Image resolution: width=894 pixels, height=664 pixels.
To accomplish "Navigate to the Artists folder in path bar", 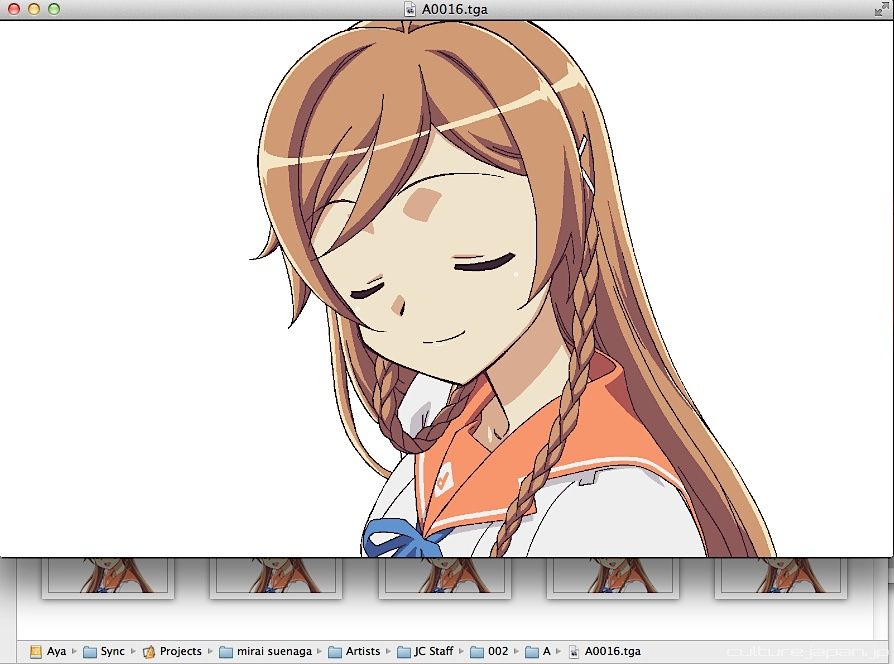I will tap(354, 651).
